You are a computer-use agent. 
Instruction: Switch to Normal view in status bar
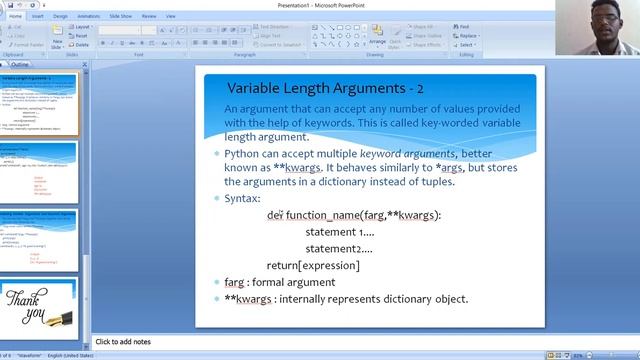pos(551,356)
